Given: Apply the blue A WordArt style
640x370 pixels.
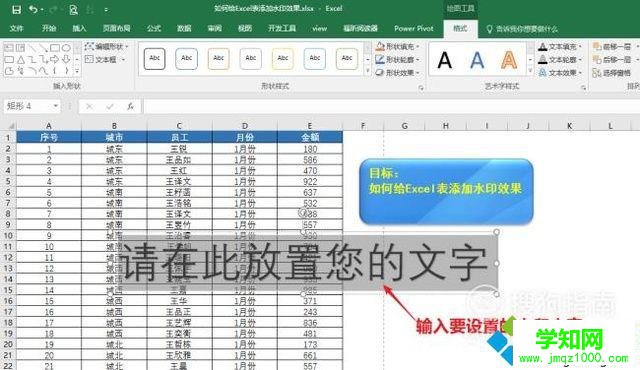Looking at the screenshot, I should pos(477,60).
